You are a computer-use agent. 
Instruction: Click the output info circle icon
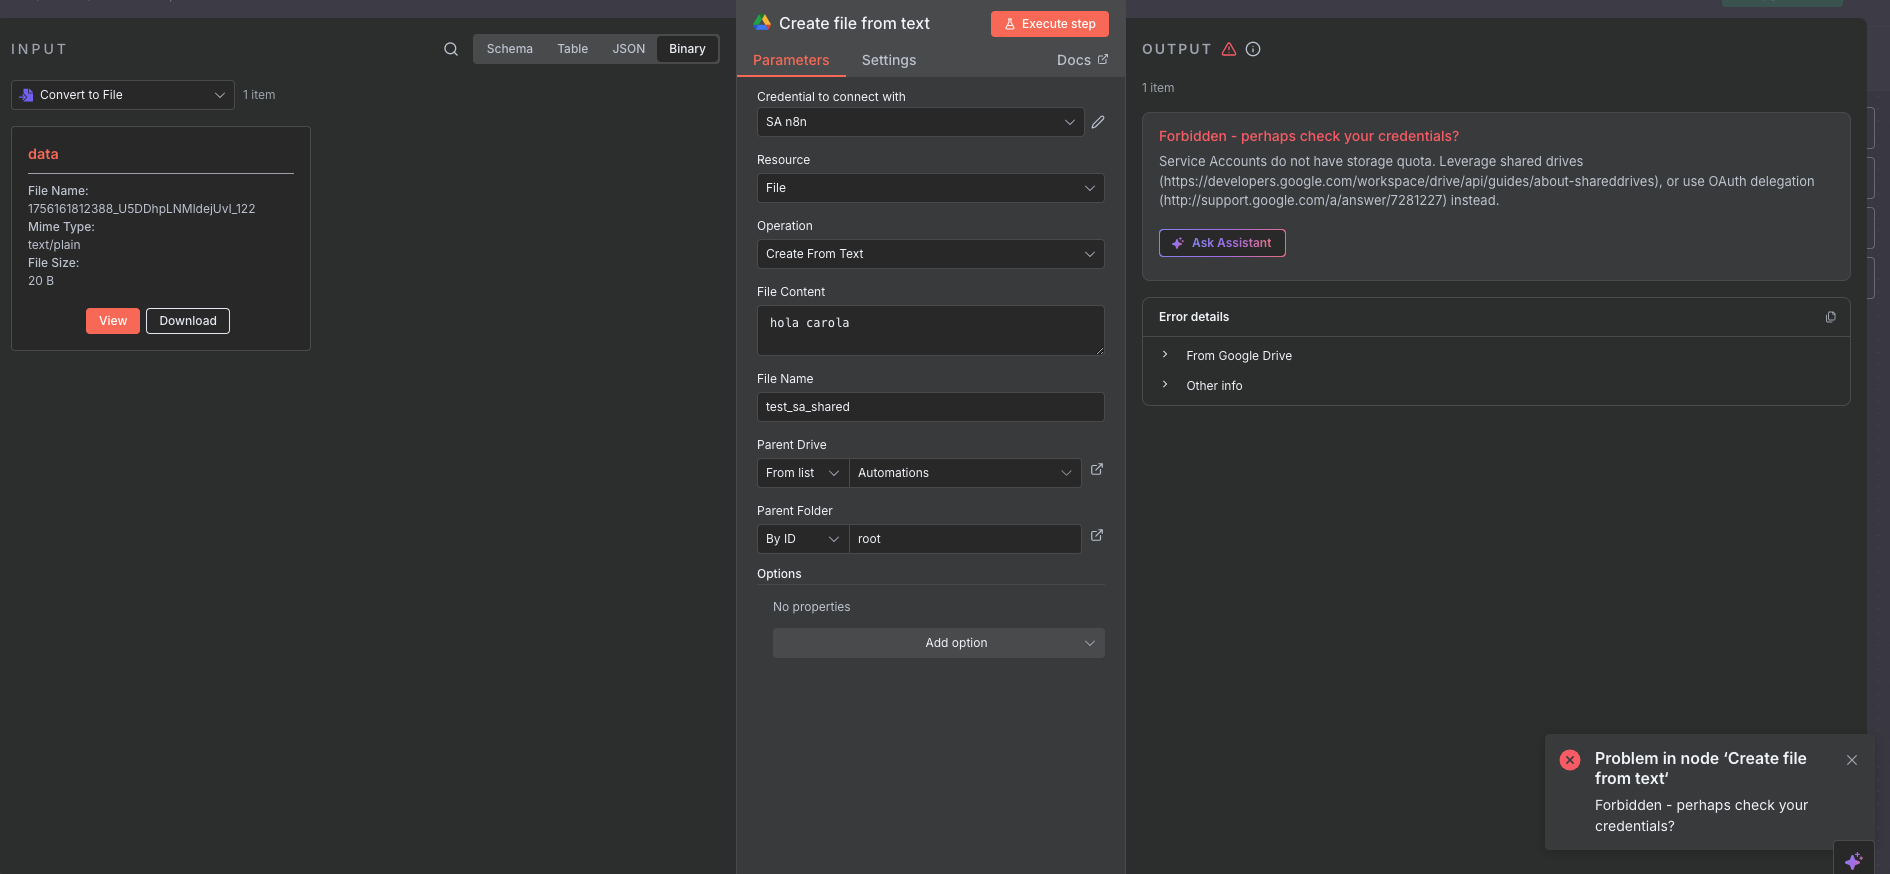click(1253, 49)
